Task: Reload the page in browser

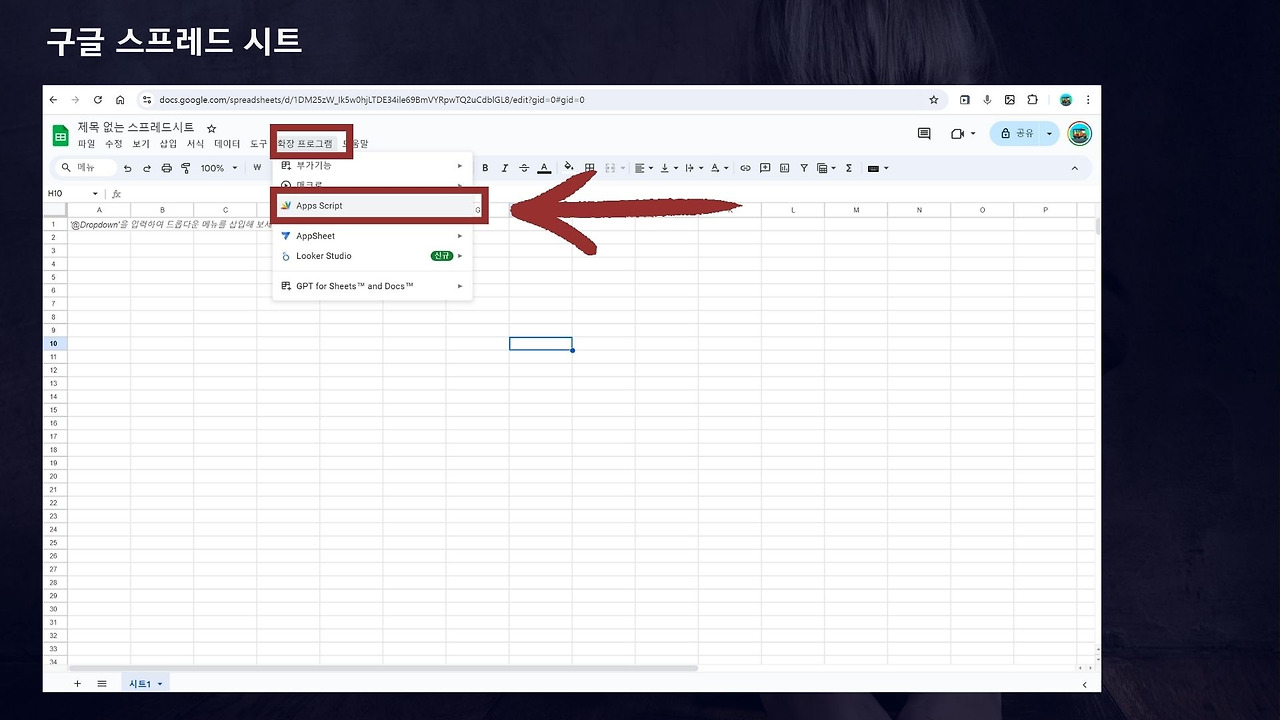Action: click(98, 100)
